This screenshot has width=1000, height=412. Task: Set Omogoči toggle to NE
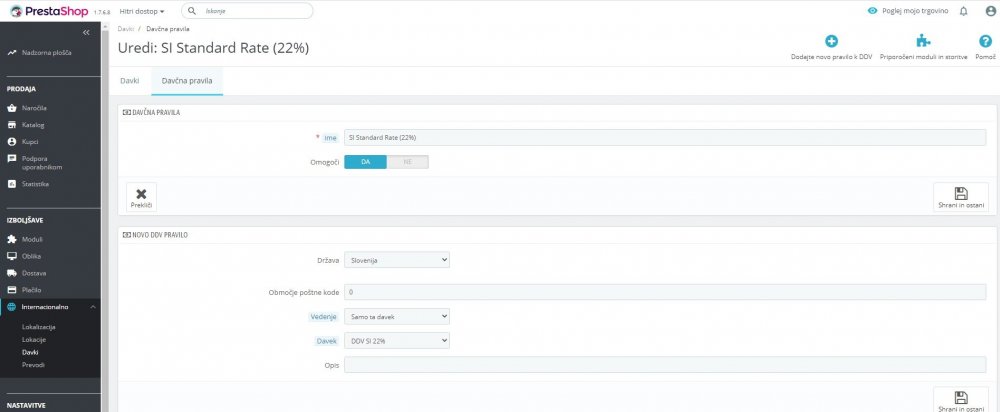408,162
